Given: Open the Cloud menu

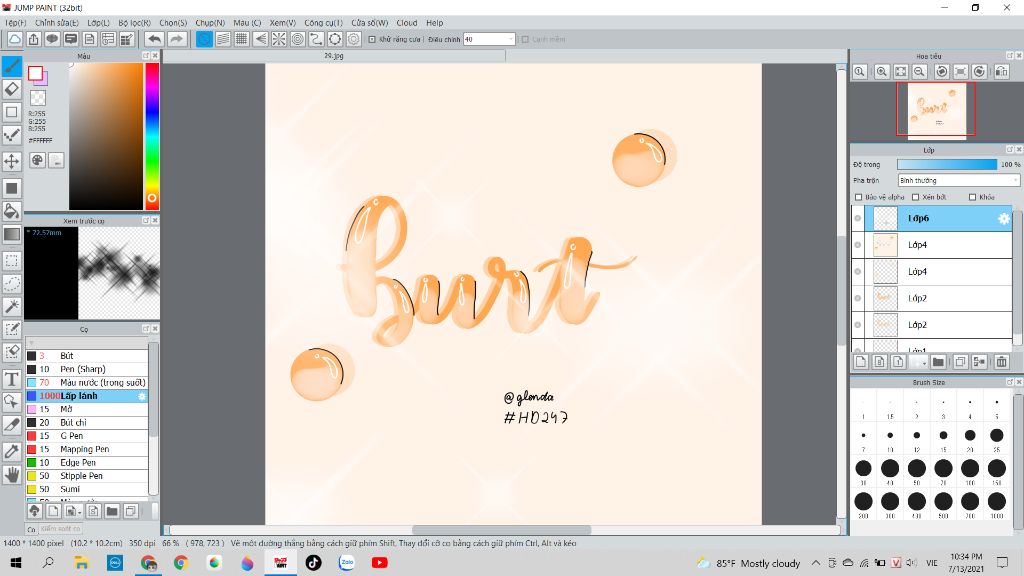Looking at the screenshot, I should [x=407, y=23].
